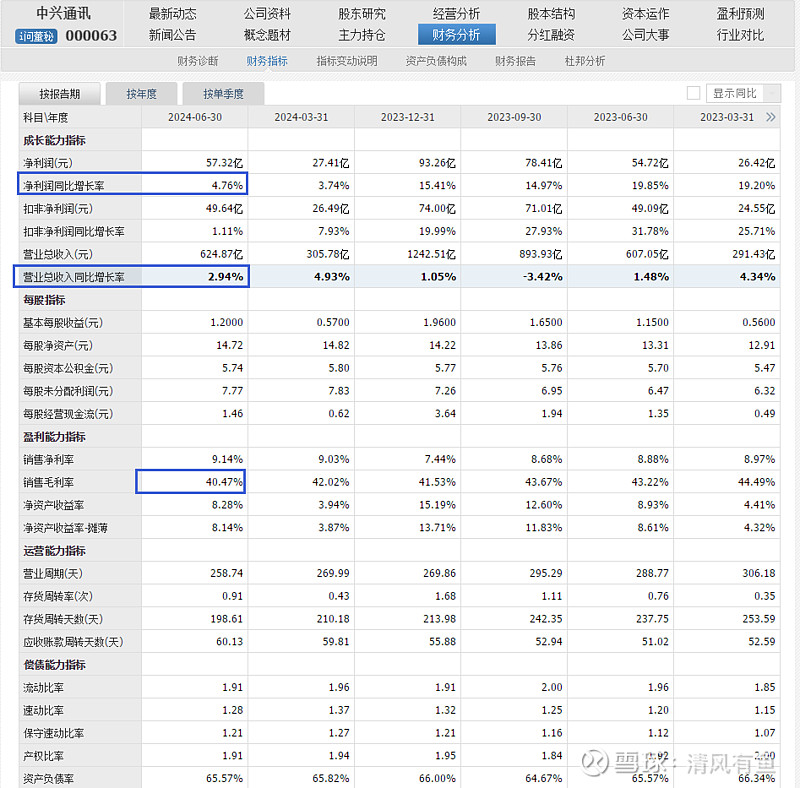
Task: Click the 2023-06-30 column header
Action: coord(620,117)
